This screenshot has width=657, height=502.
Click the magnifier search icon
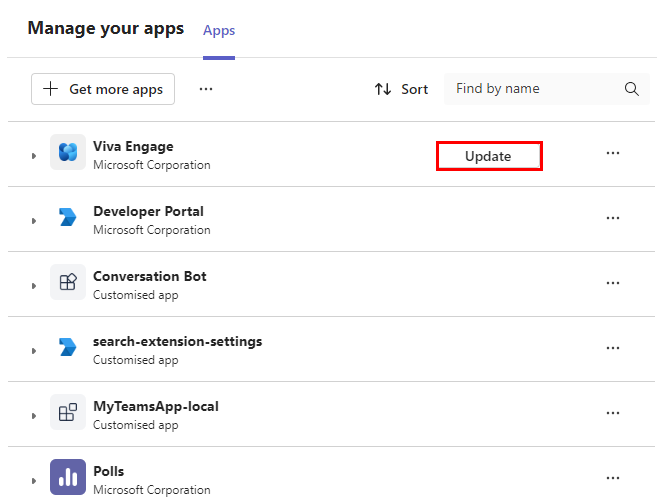coord(632,89)
